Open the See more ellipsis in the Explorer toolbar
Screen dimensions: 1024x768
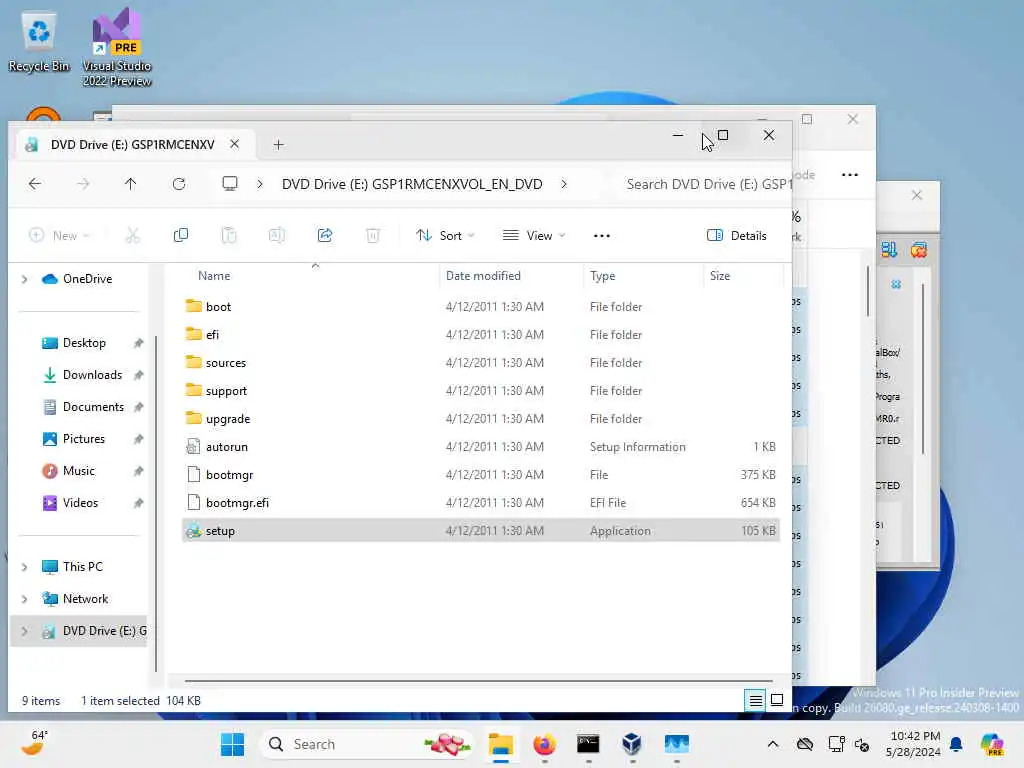tap(601, 236)
